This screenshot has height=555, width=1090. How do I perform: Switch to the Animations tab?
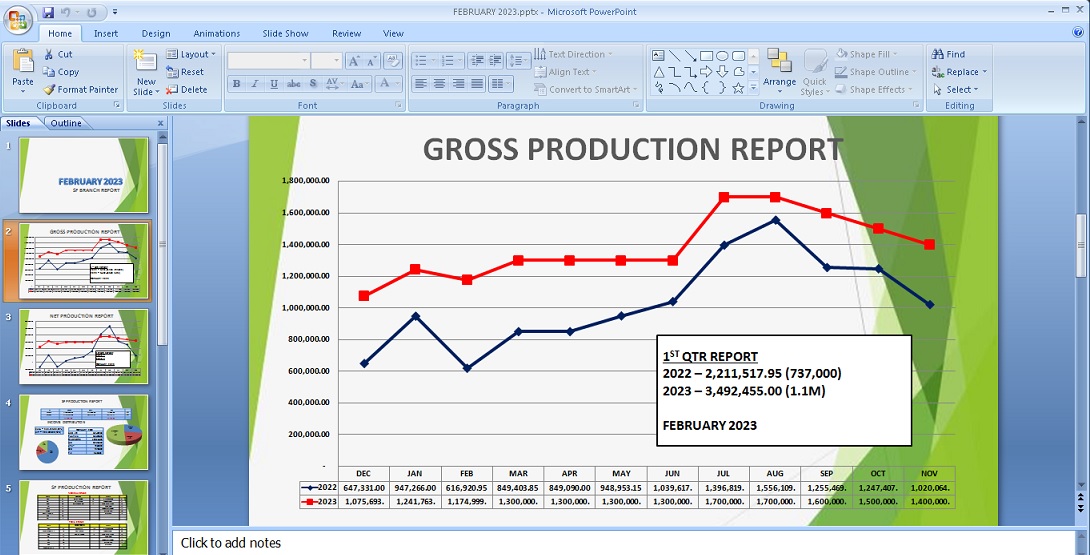click(x=216, y=33)
